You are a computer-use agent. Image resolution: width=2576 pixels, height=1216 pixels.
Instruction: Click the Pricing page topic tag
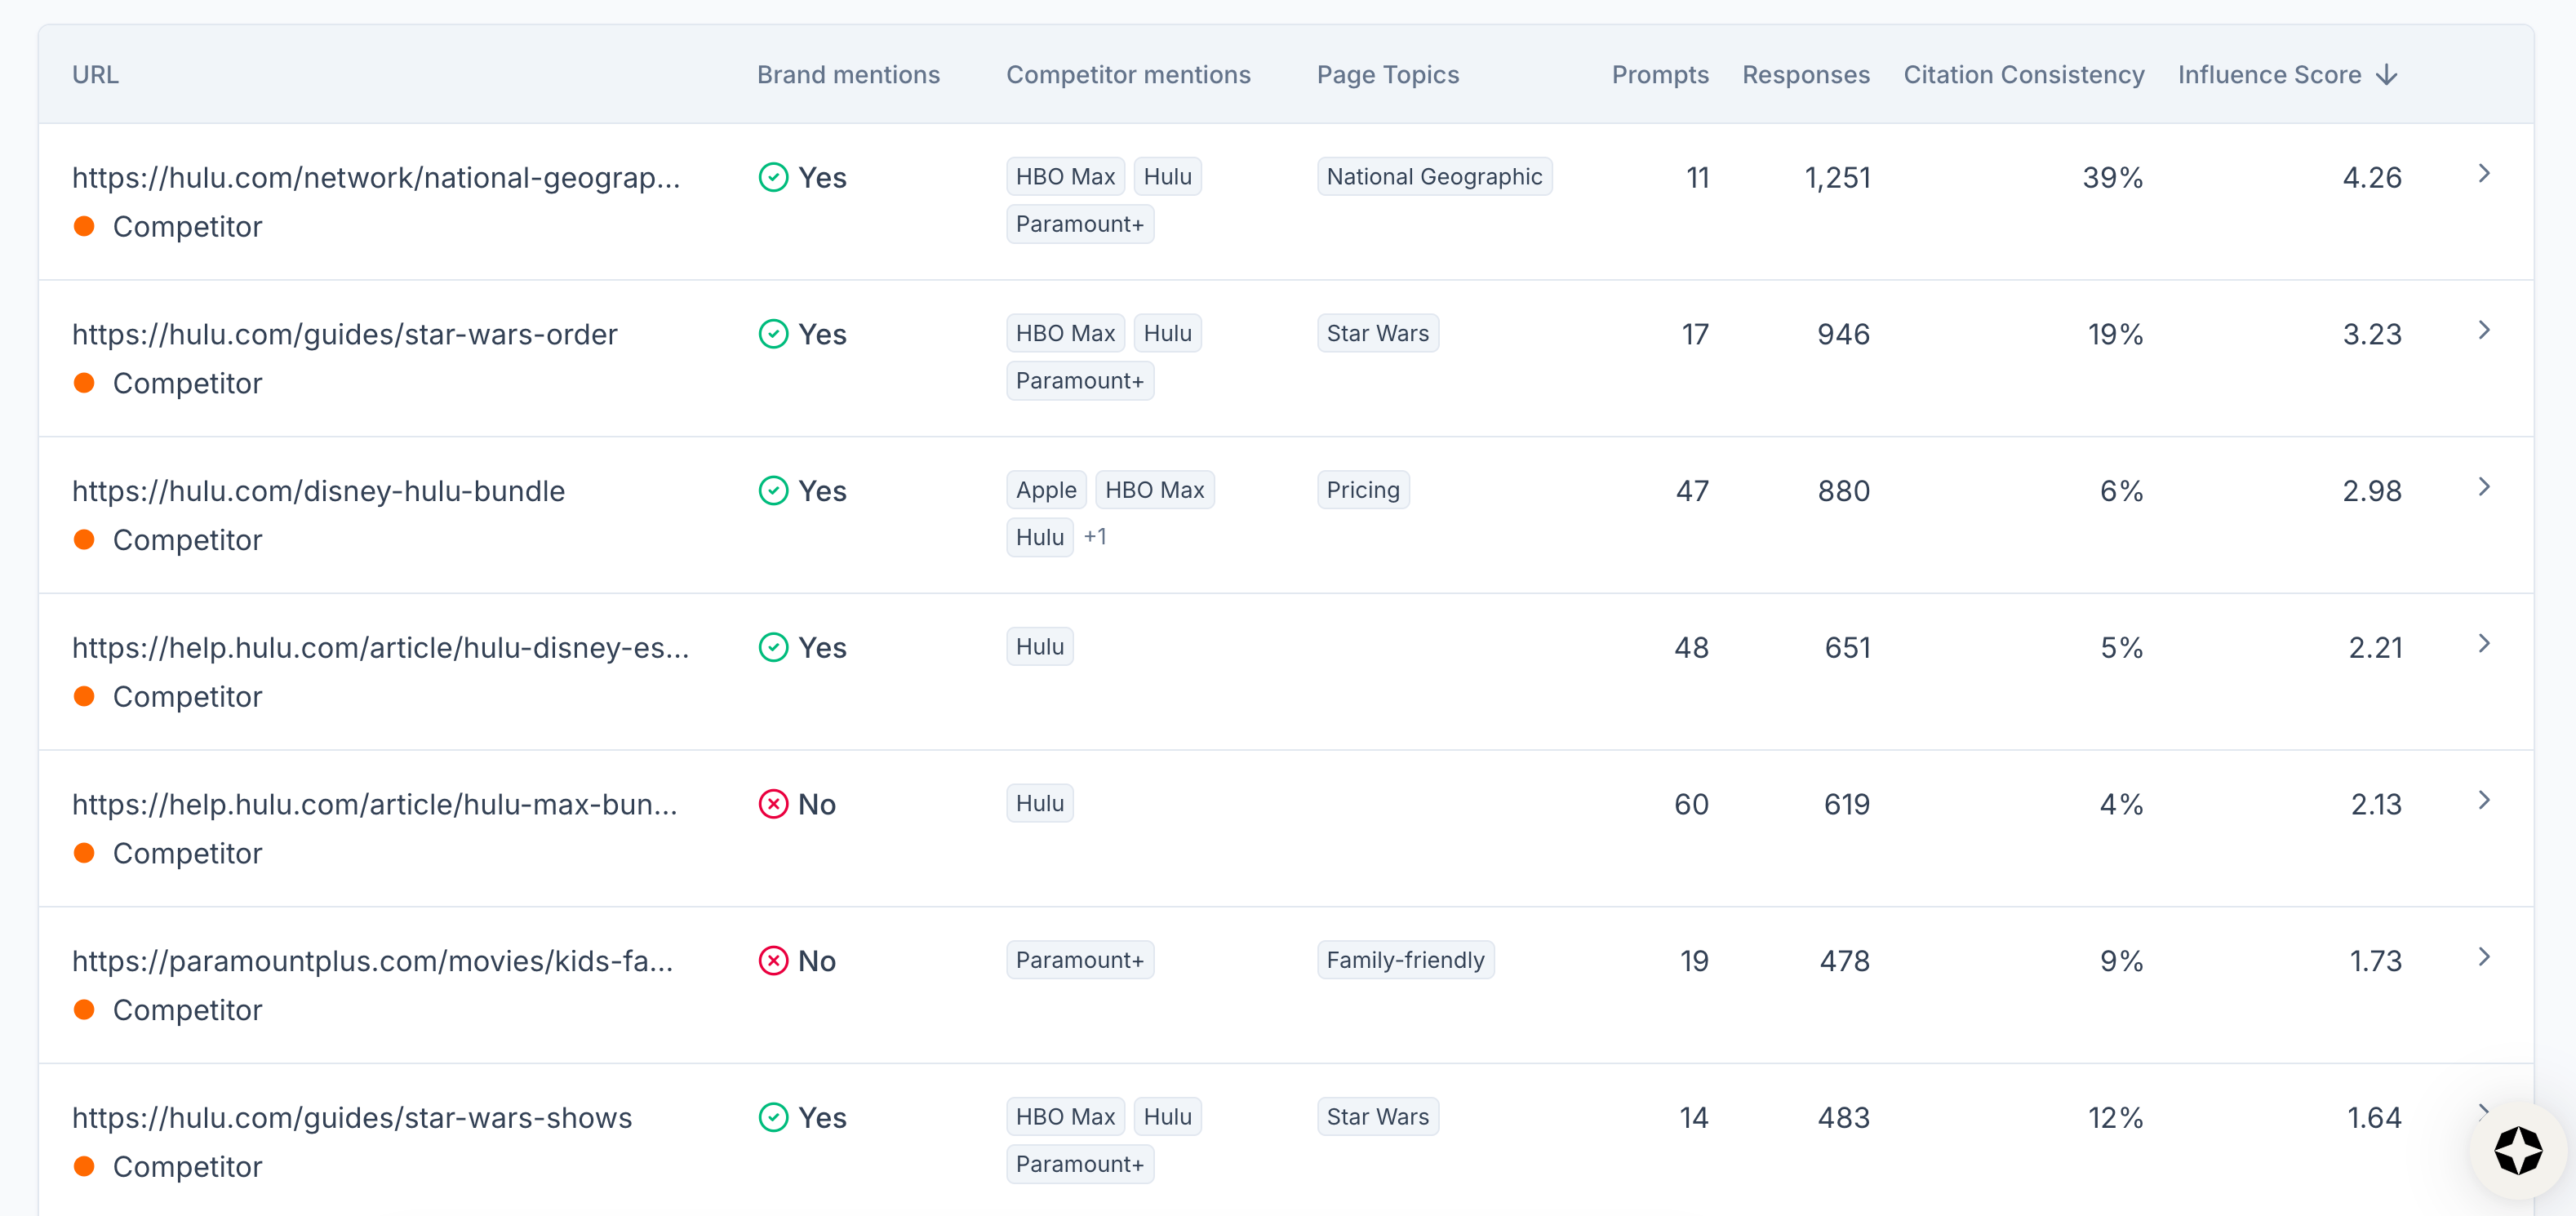click(x=1362, y=490)
